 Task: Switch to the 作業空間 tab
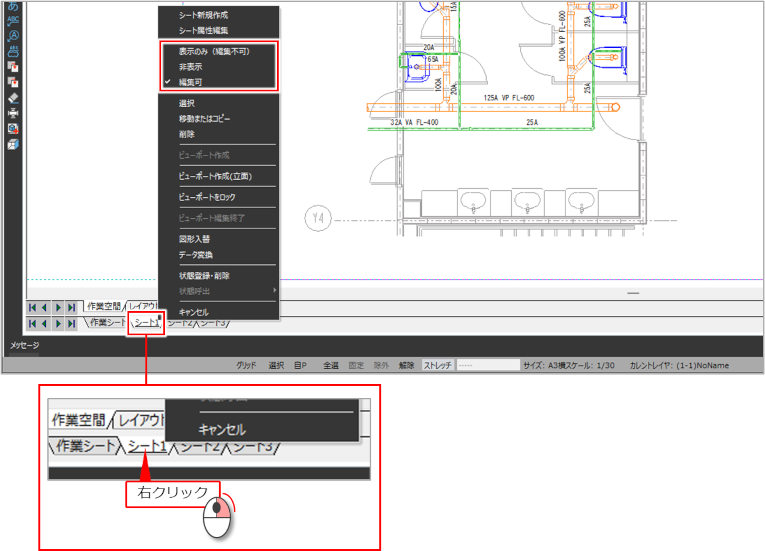tap(103, 307)
